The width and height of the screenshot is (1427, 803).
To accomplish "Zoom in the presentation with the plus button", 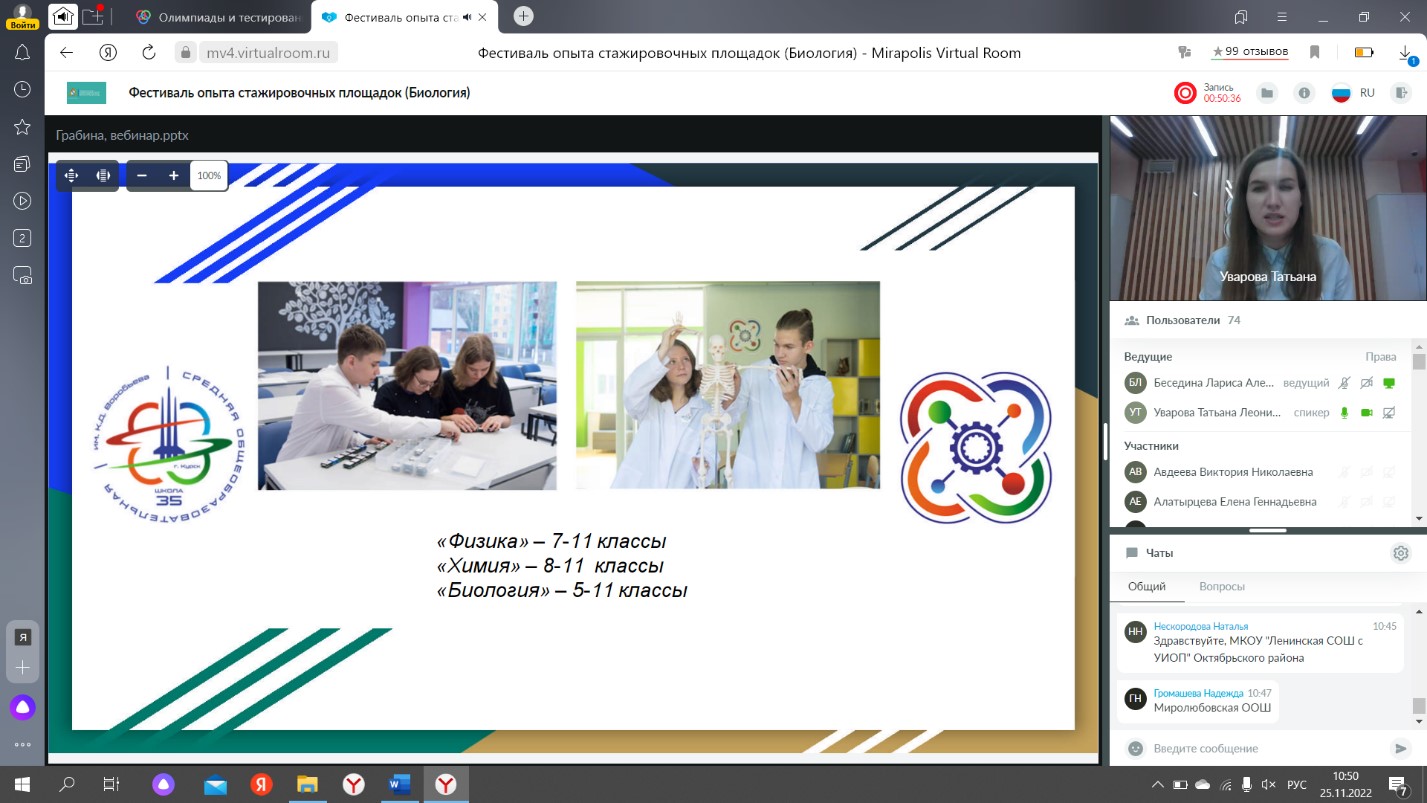I will 173,175.
